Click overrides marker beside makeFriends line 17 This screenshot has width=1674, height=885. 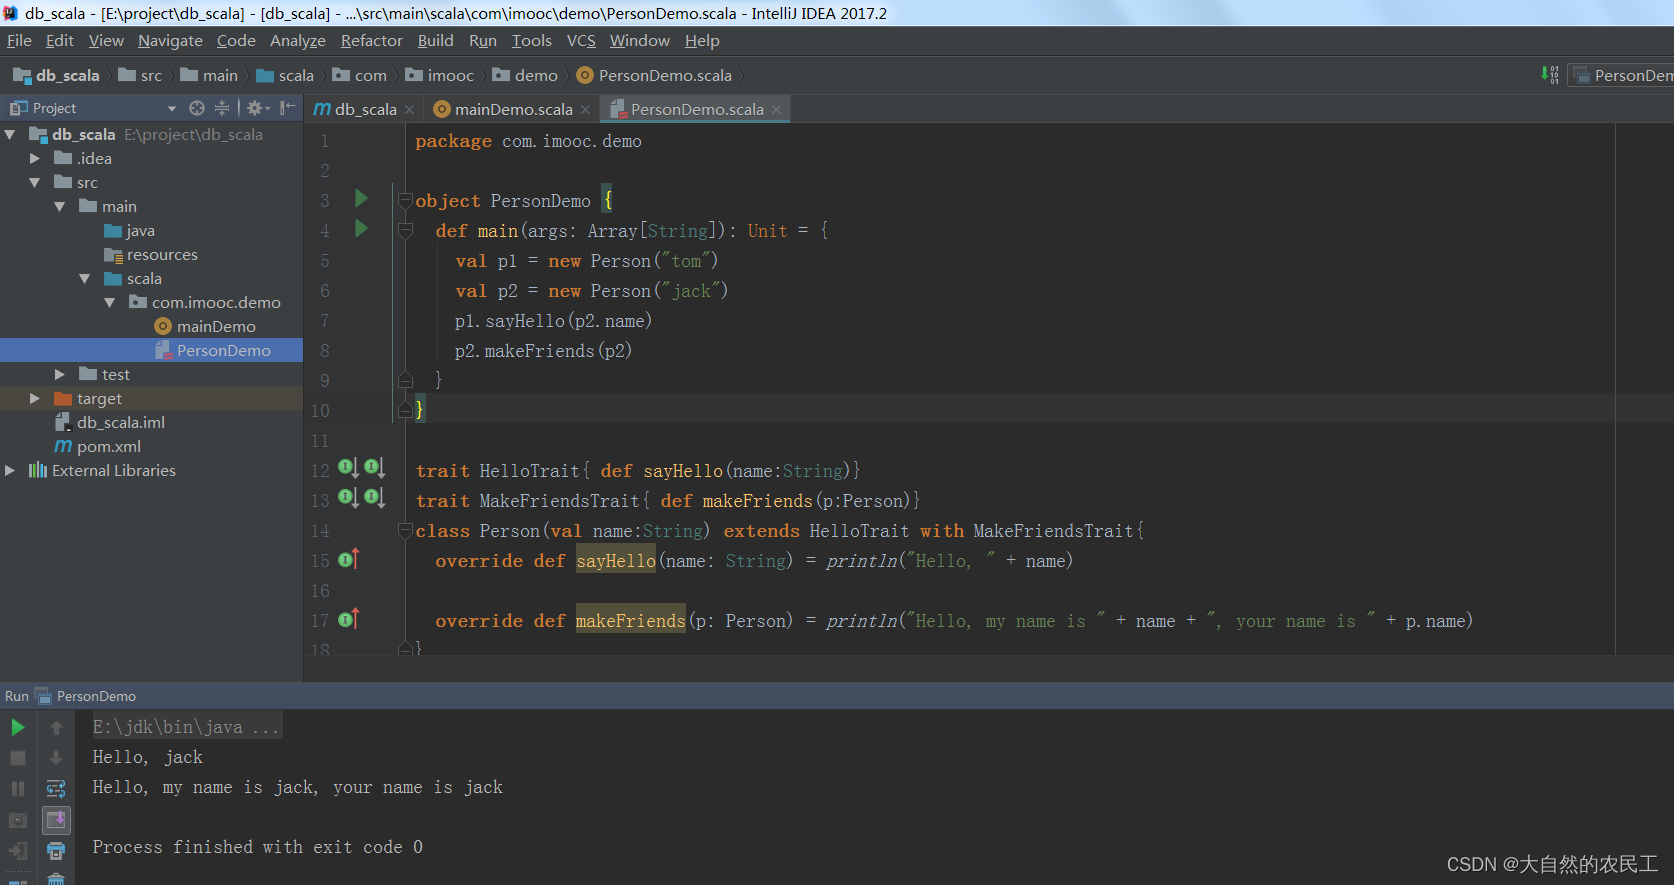pos(348,619)
